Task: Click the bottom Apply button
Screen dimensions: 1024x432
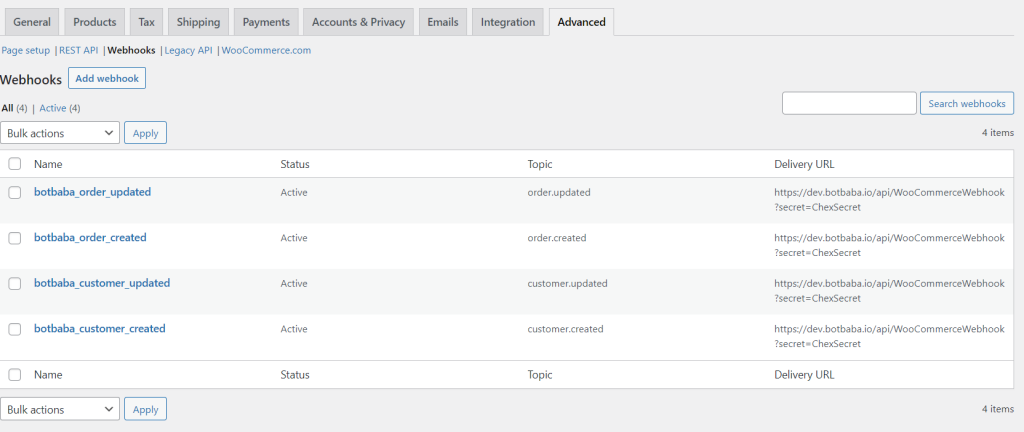Action: 146,409
